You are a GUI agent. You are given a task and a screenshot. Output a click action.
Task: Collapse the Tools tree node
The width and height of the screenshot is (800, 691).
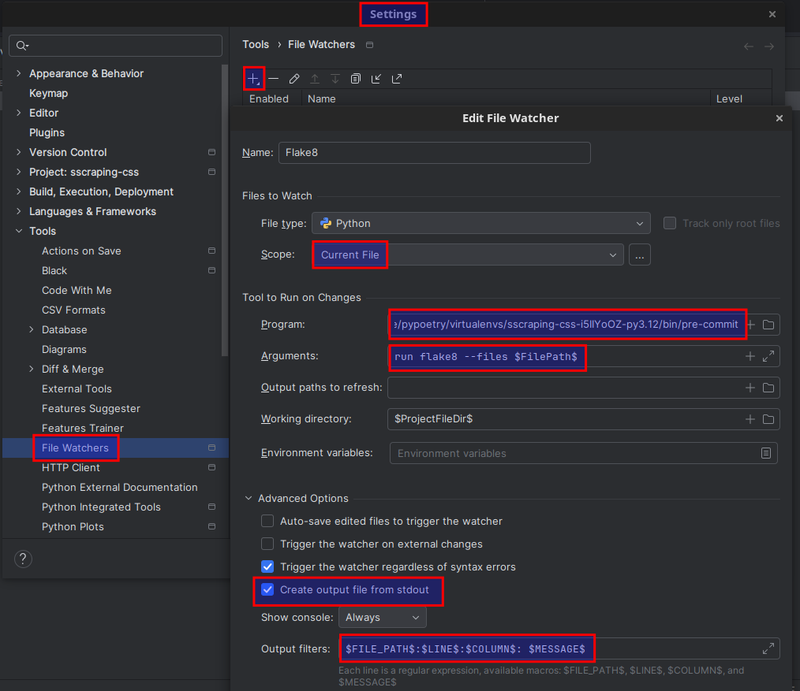tap(19, 231)
